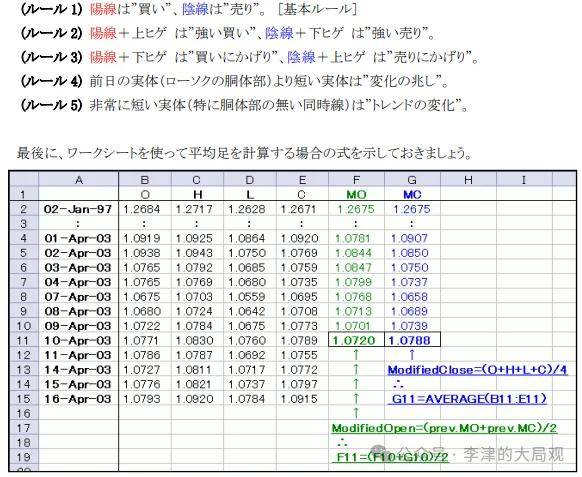Select column header D in the worksheet
Image resolution: width=582 pixels, height=477 pixels.
coord(250,180)
